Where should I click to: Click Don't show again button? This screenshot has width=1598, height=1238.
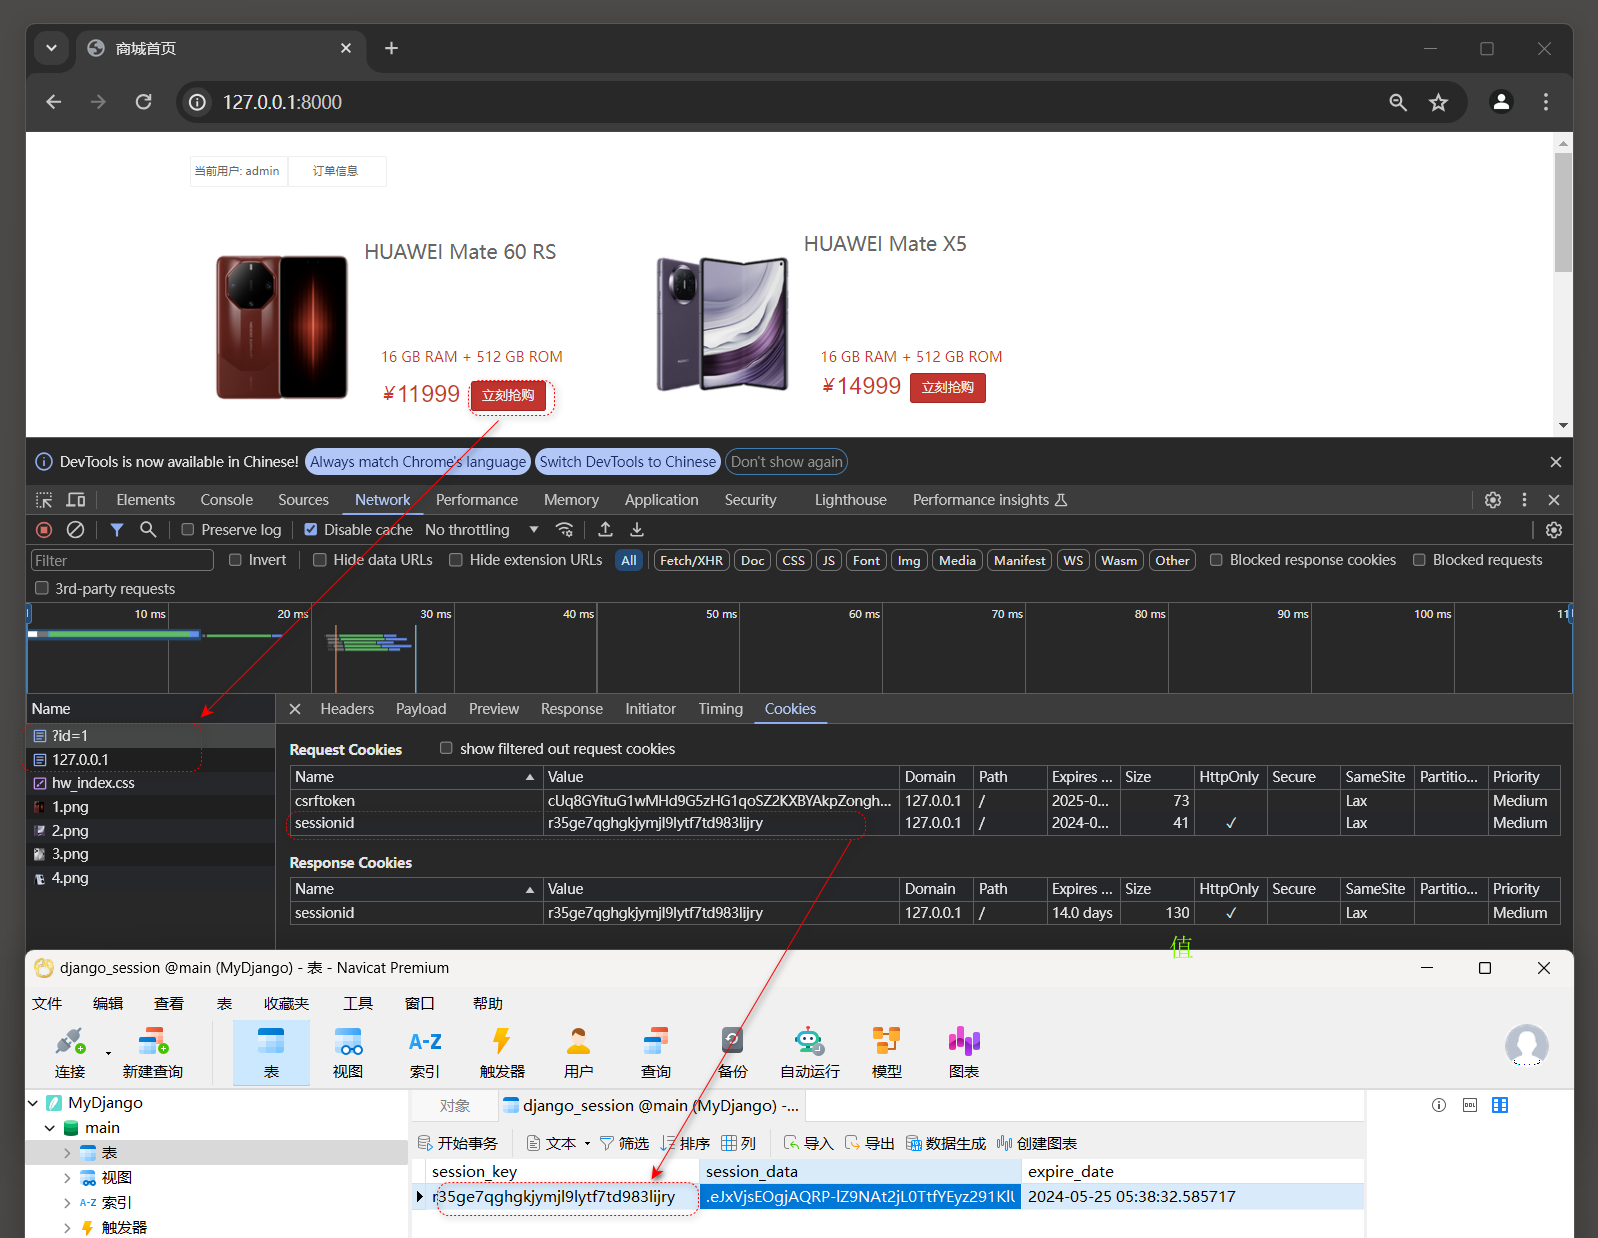(787, 462)
